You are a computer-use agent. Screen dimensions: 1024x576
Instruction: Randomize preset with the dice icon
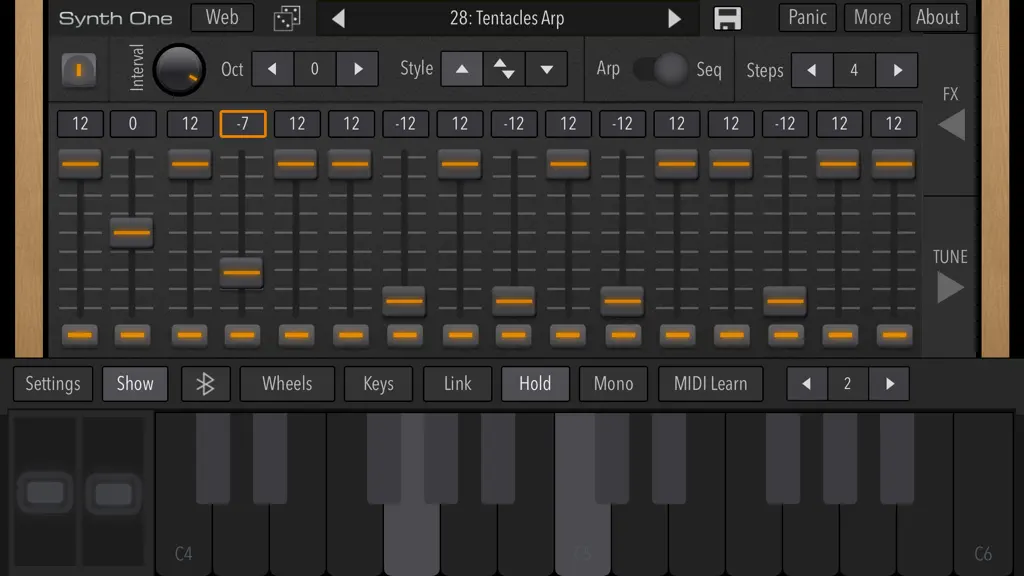tap(287, 18)
